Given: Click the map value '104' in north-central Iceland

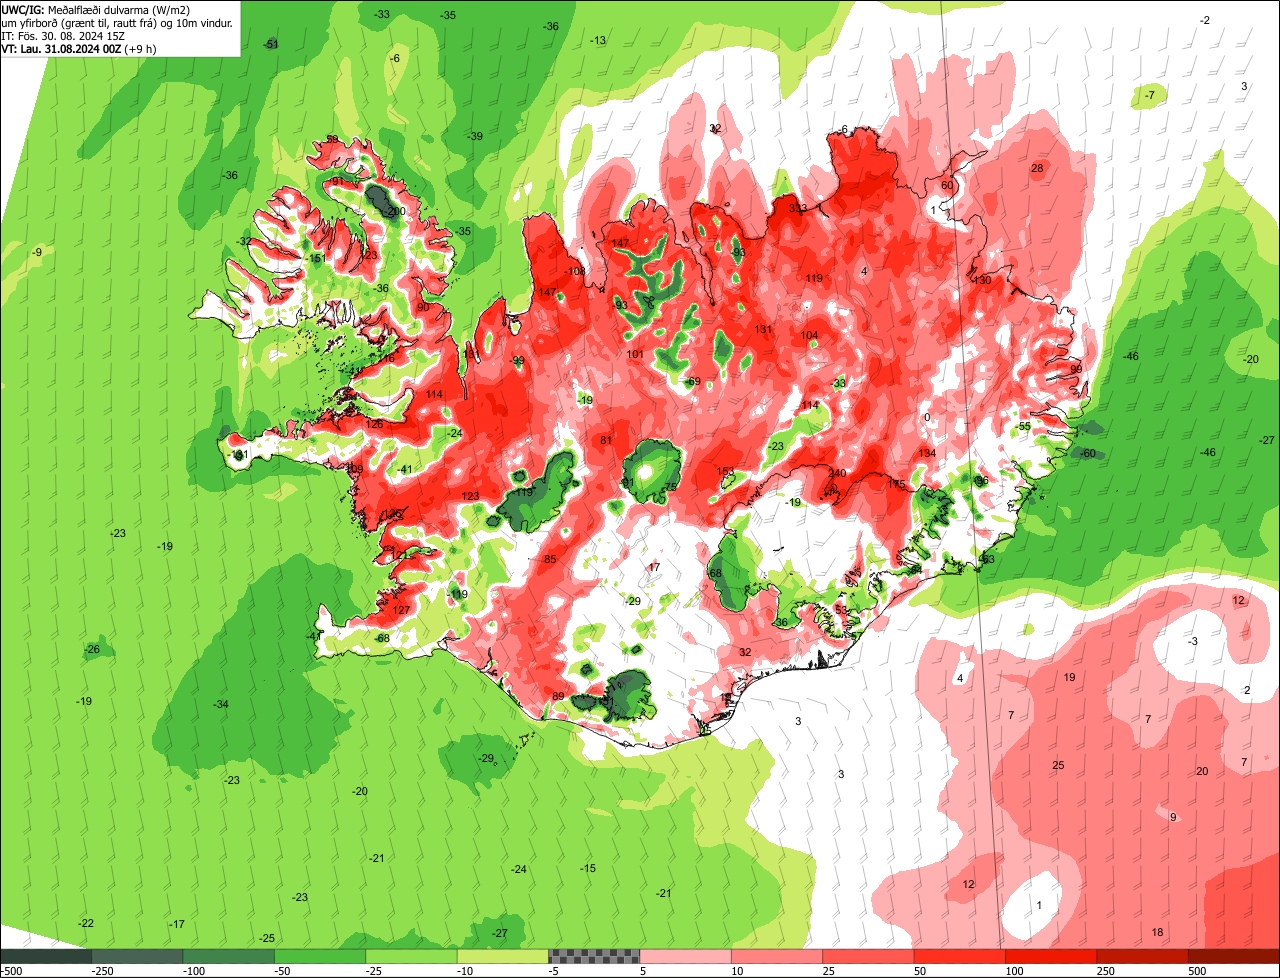Looking at the screenshot, I should (x=809, y=335).
